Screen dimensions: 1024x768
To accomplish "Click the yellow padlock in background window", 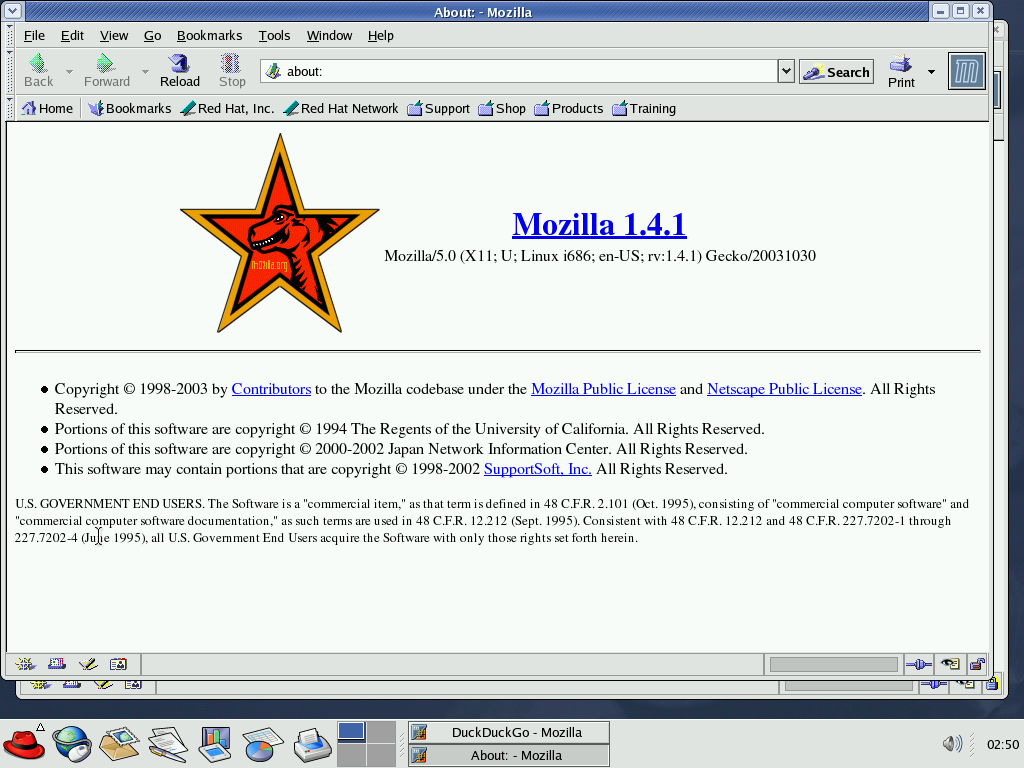I will pos(993,684).
